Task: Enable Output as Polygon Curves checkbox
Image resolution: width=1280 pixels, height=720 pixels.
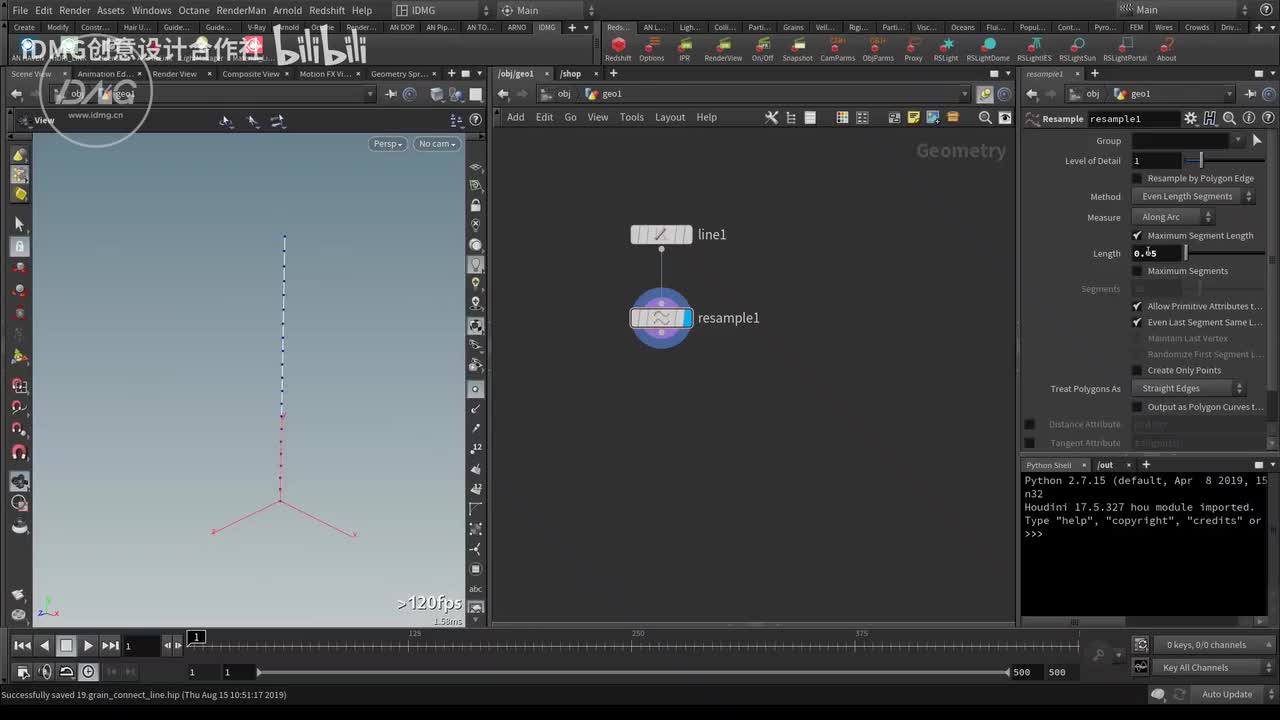Action: pos(1137,408)
